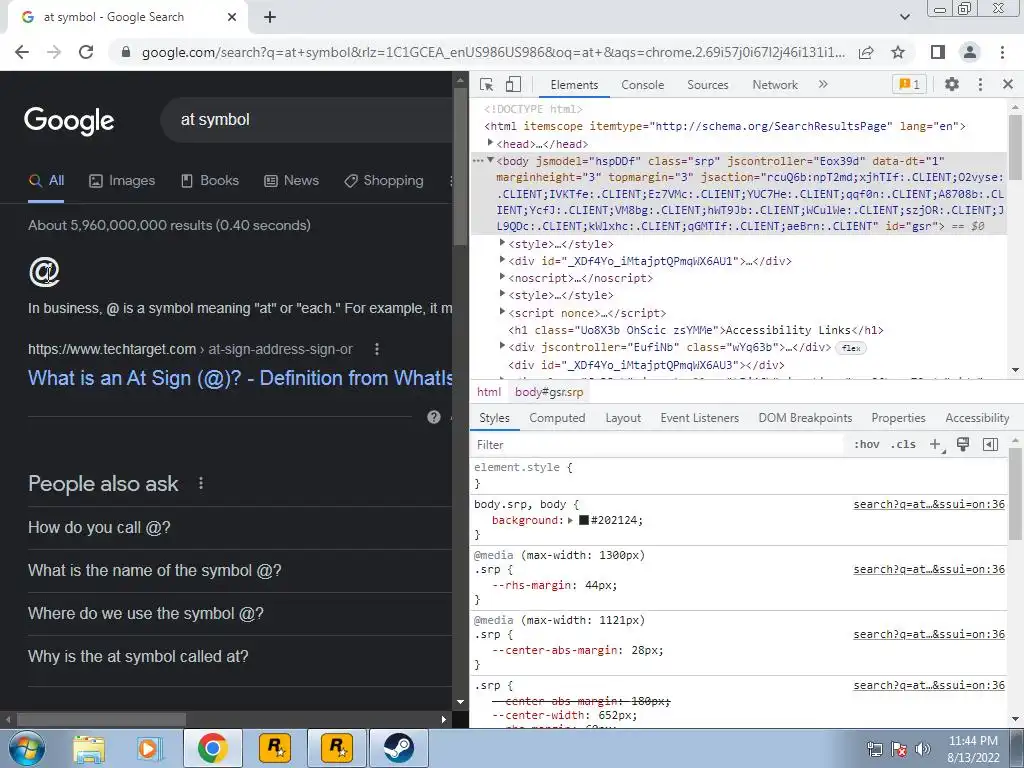Expand 'How do you call @?' question
This screenshot has height=768, width=1024.
pos(240,528)
